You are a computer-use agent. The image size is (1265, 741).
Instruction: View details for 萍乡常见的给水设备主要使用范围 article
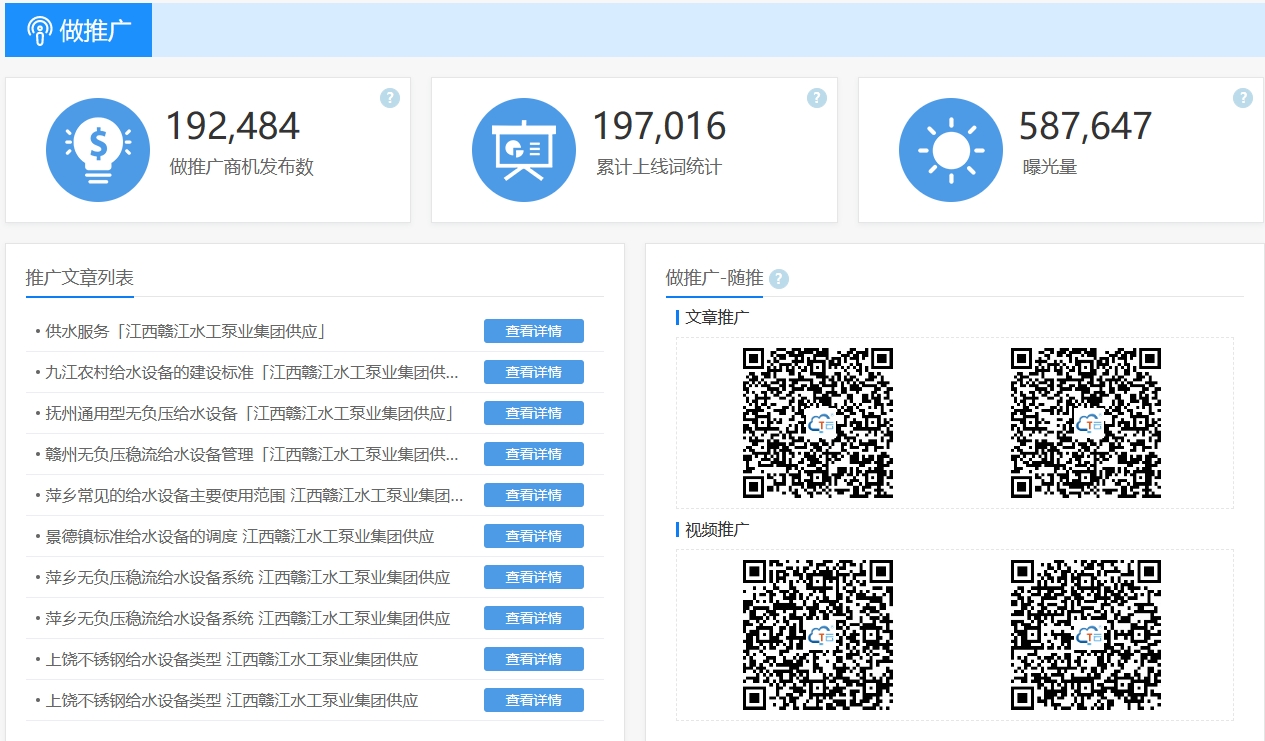pos(534,495)
